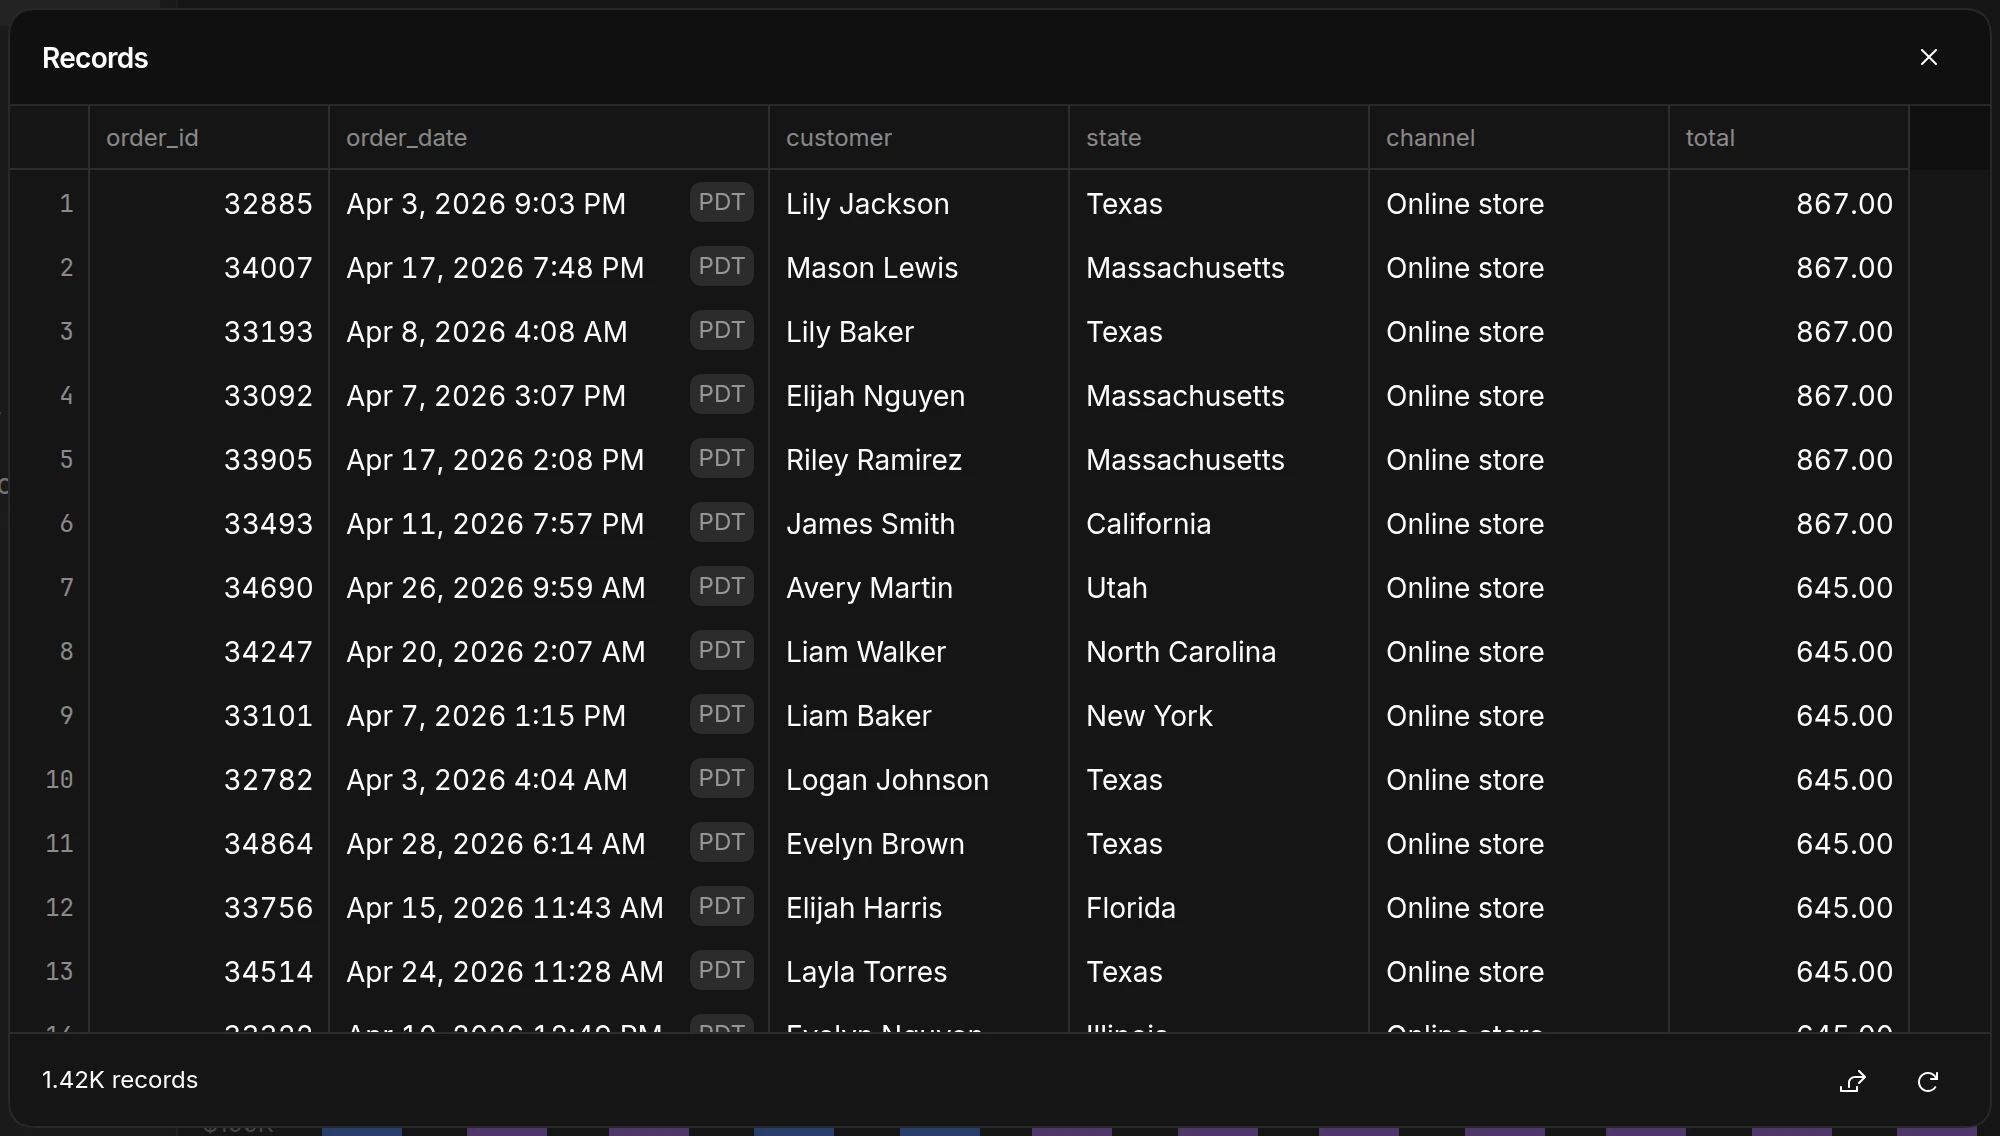Click the 1.42K records count
Screen dimensions: 2000x1136
[120, 1080]
